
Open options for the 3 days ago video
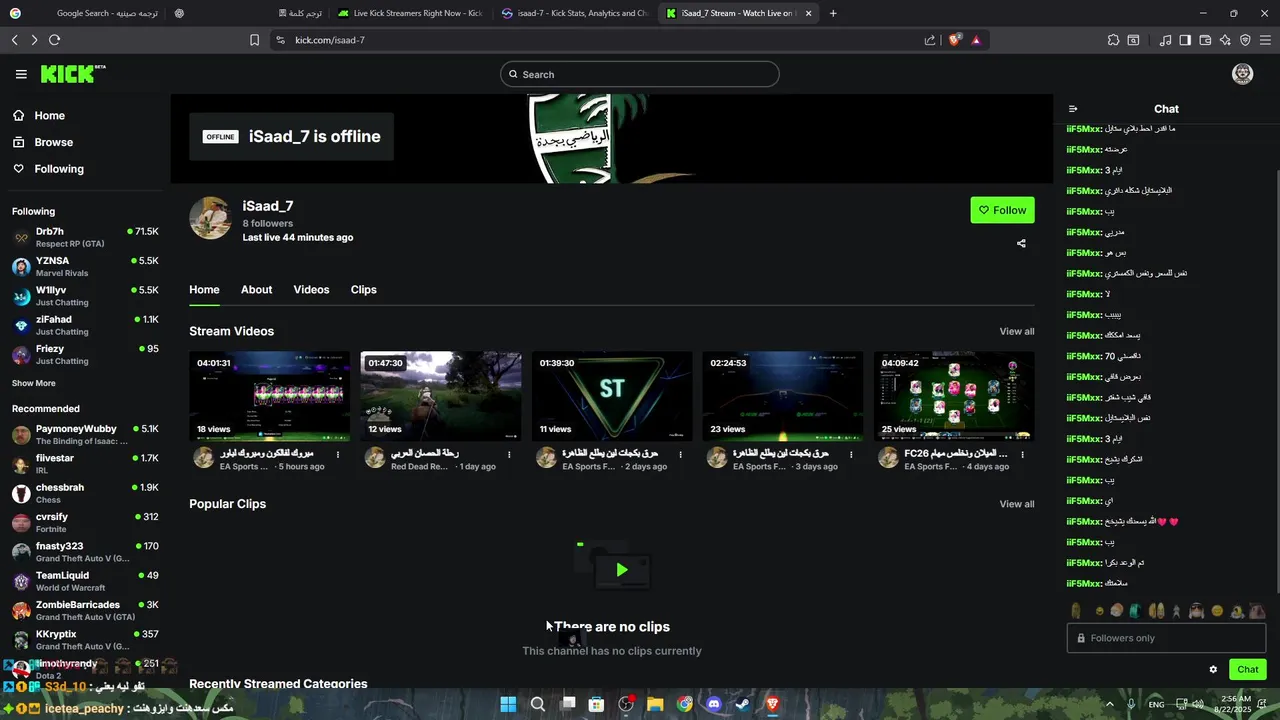851,454
